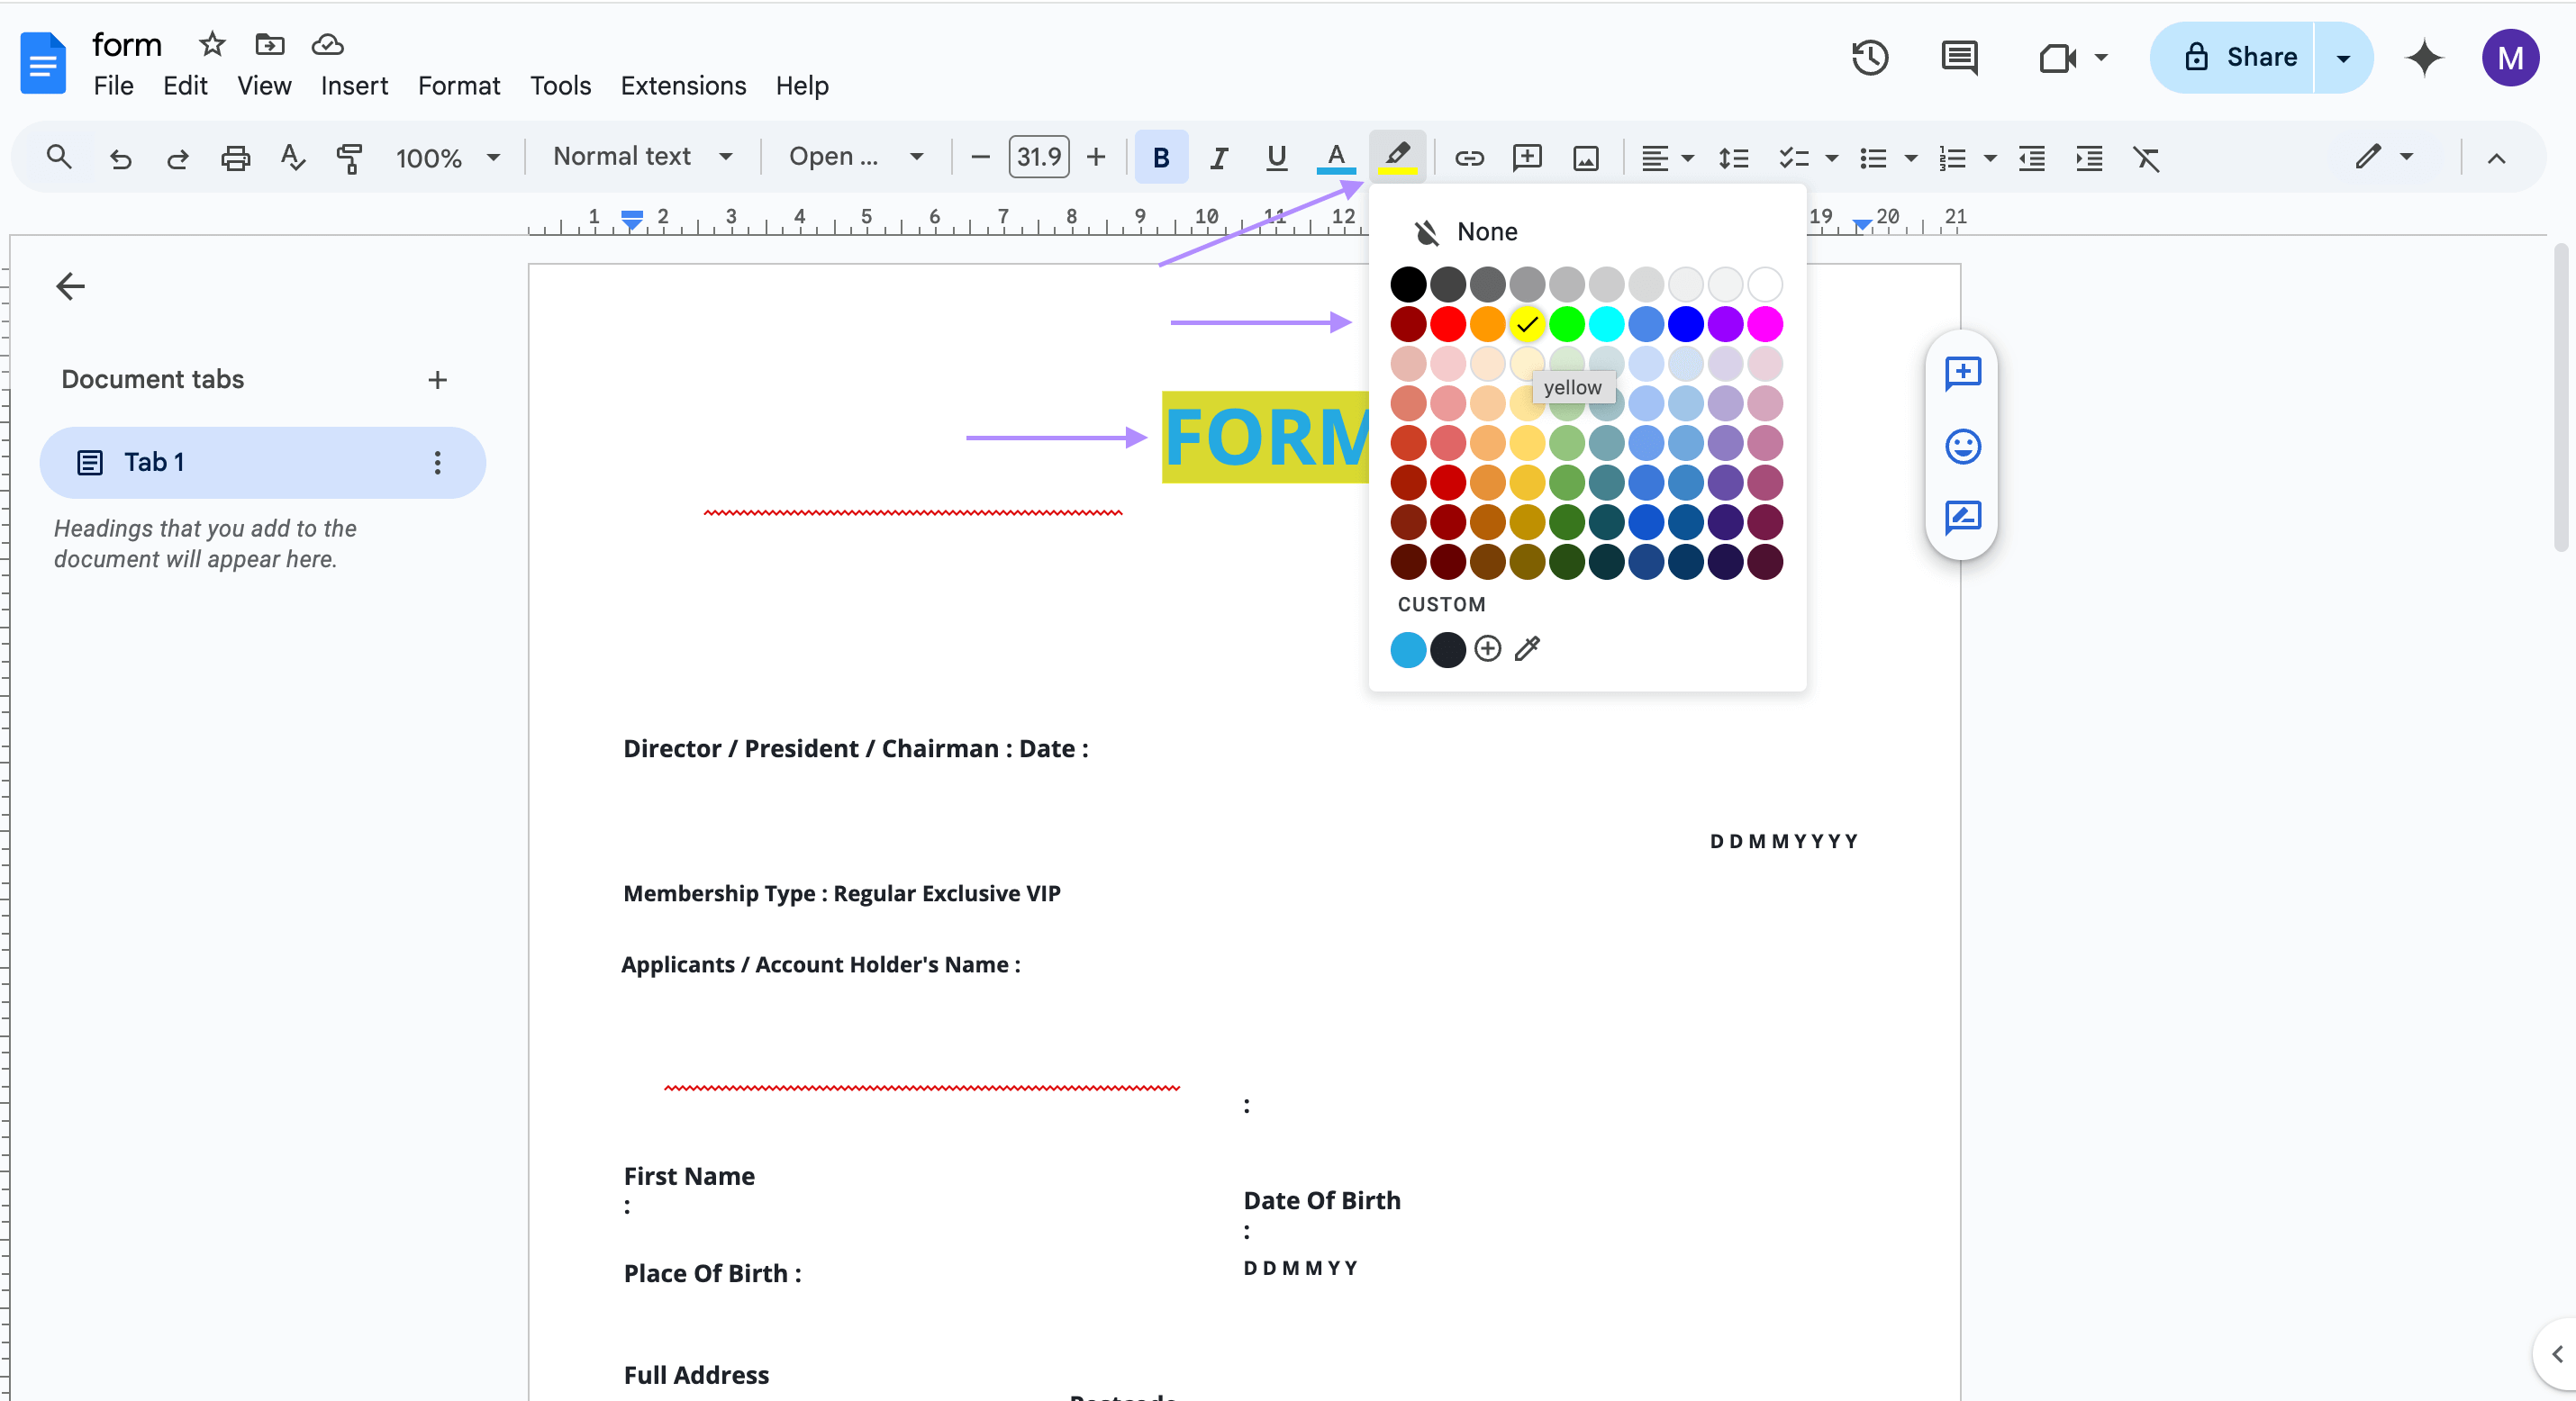2576x1401 pixels.
Task: Toggle bold formatting
Action: point(1160,157)
